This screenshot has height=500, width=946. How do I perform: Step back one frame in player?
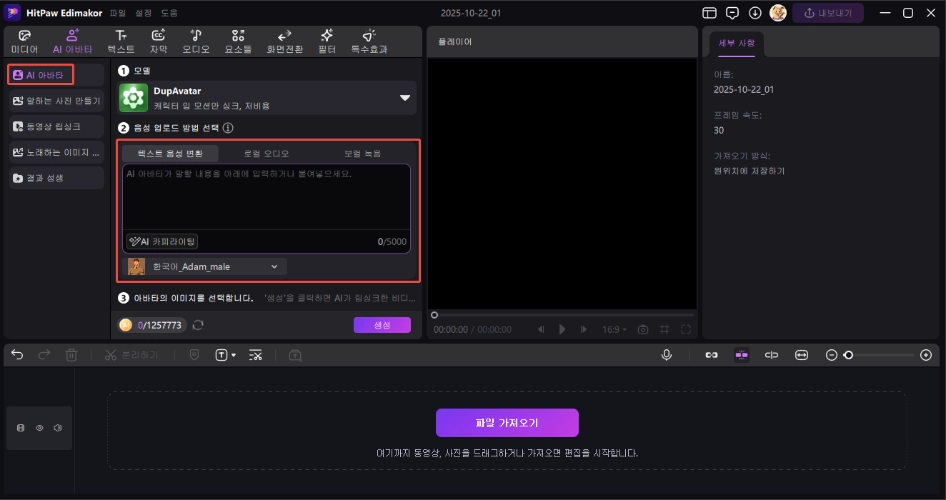(x=541, y=329)
